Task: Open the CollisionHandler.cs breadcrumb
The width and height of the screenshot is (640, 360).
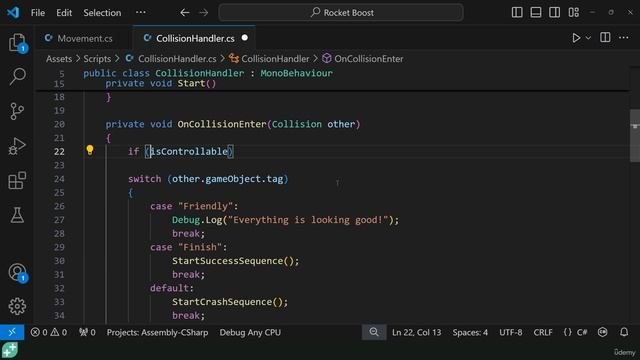Action: tap(171, 59)
